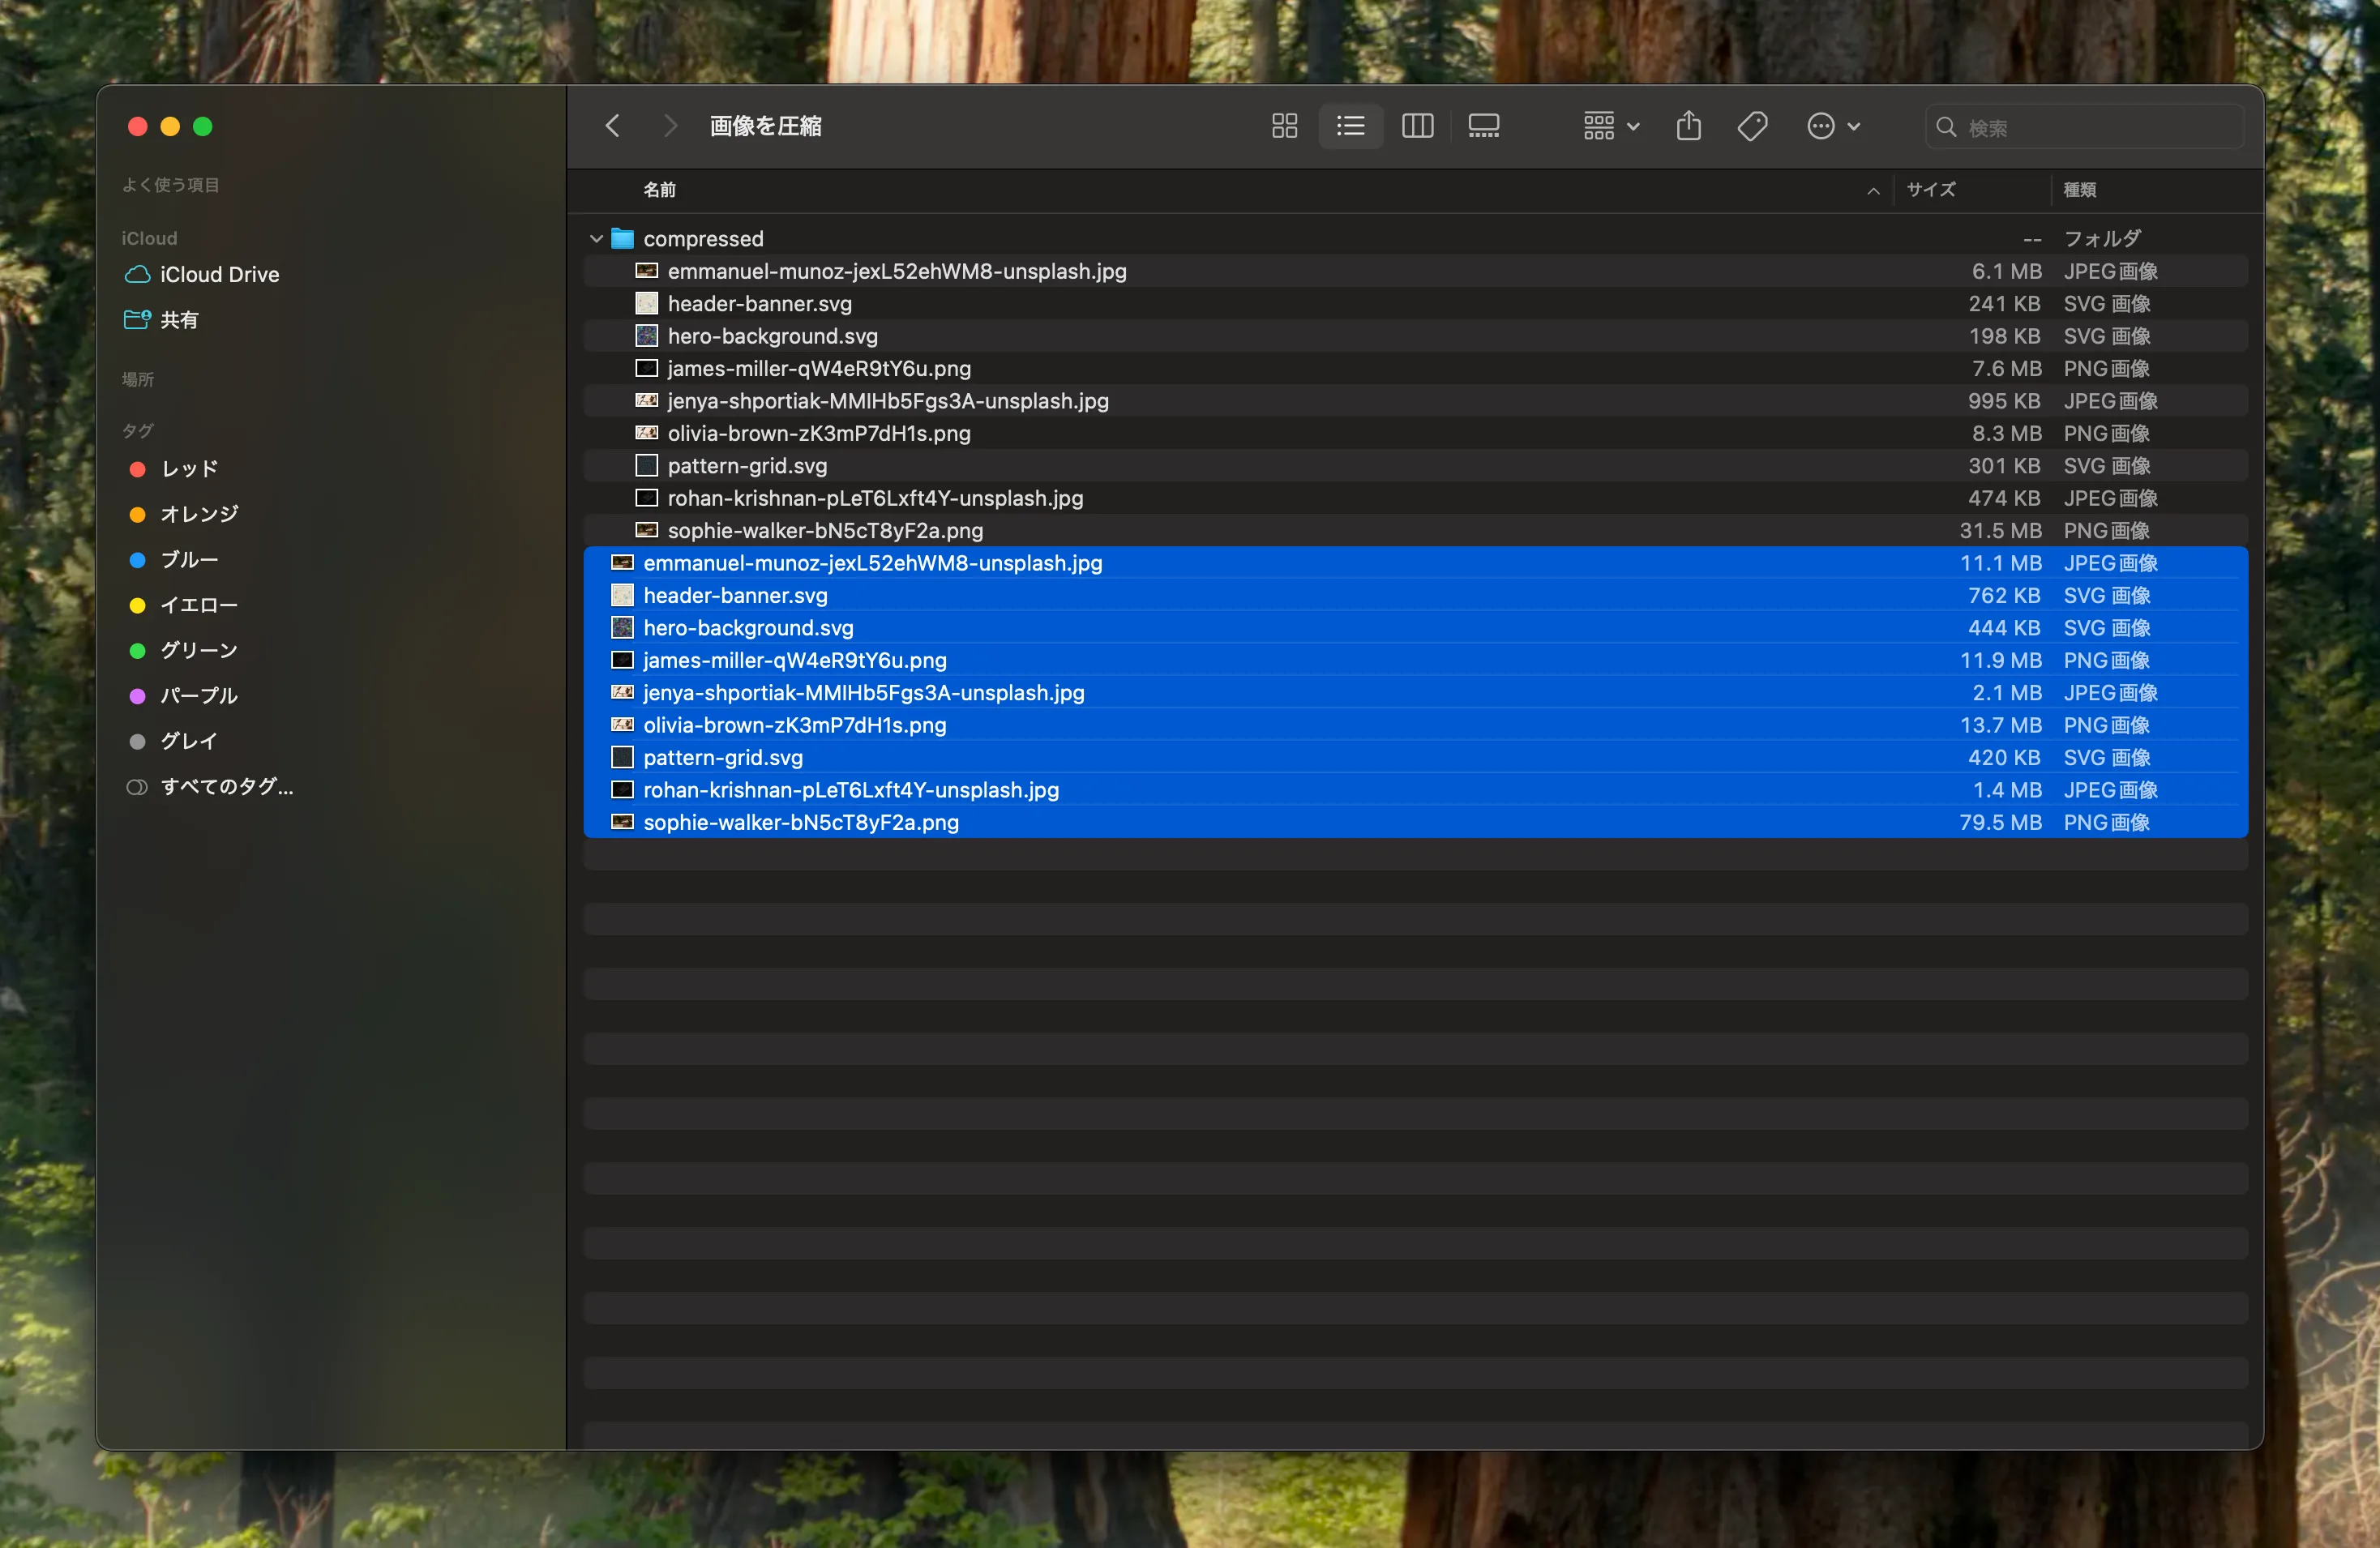Go back with the left chevron
This screenshot has height=1548, width=2380.
(613, 126)
